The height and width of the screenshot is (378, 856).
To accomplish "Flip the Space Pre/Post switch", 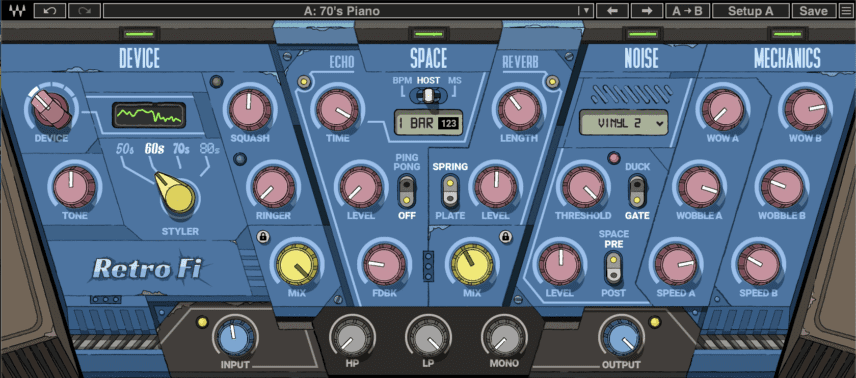I will pyautogui.click(x=613, y=268).
